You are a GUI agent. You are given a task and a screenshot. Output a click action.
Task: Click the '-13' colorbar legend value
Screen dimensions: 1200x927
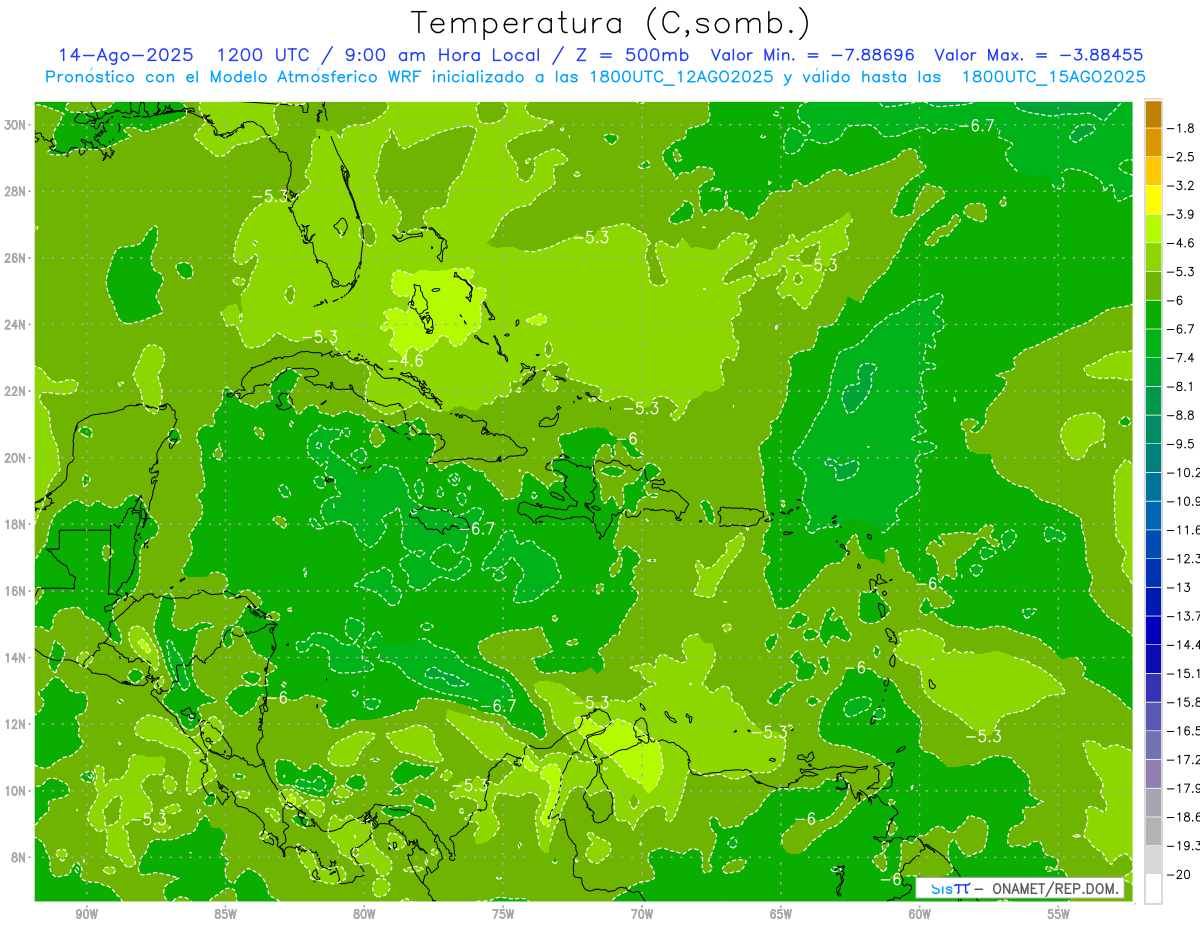(1179, 587)
